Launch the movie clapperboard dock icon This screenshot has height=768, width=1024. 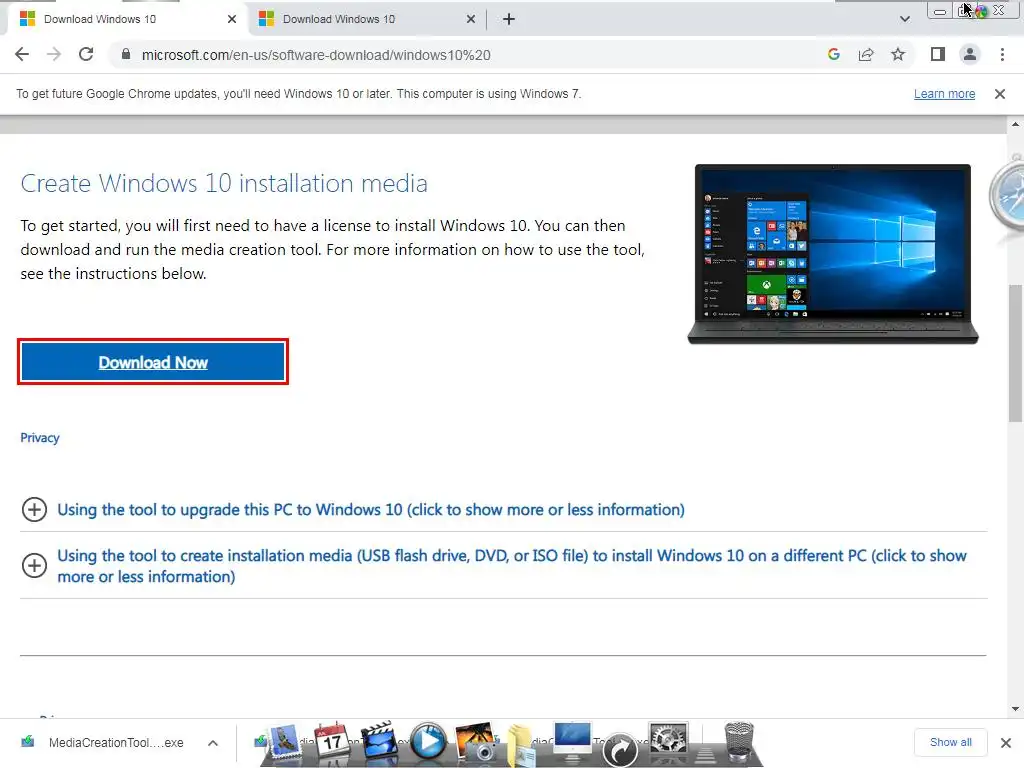click(x=379, y=741)
